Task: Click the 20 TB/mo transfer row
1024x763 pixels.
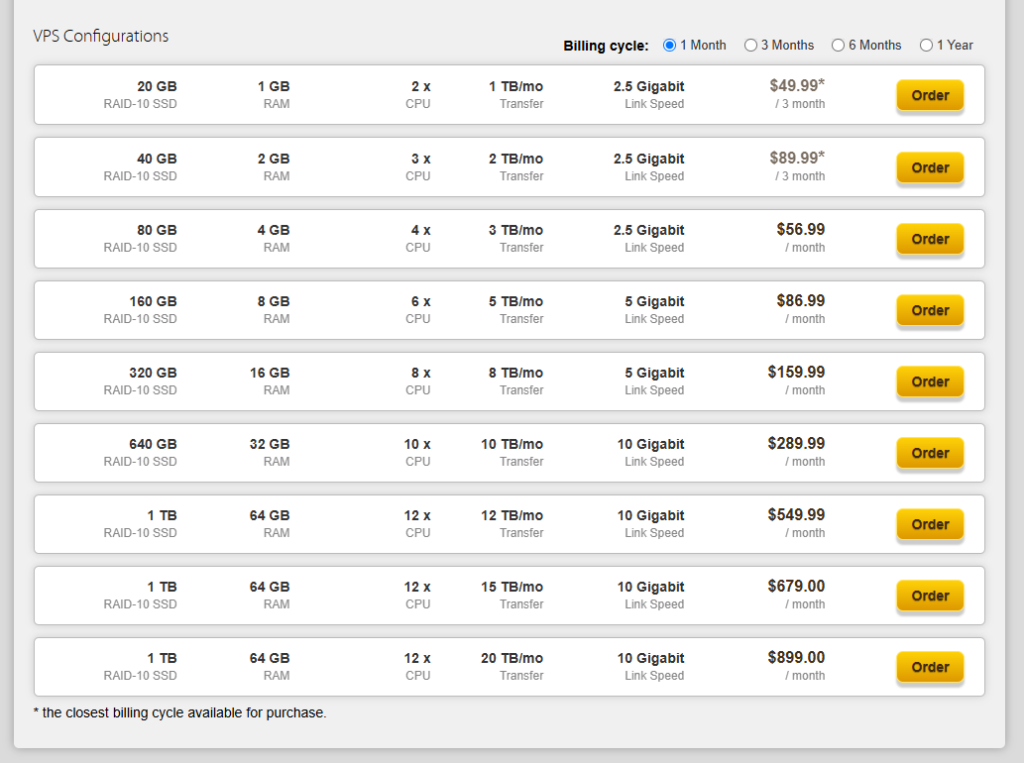Action: tap(511, 658)
